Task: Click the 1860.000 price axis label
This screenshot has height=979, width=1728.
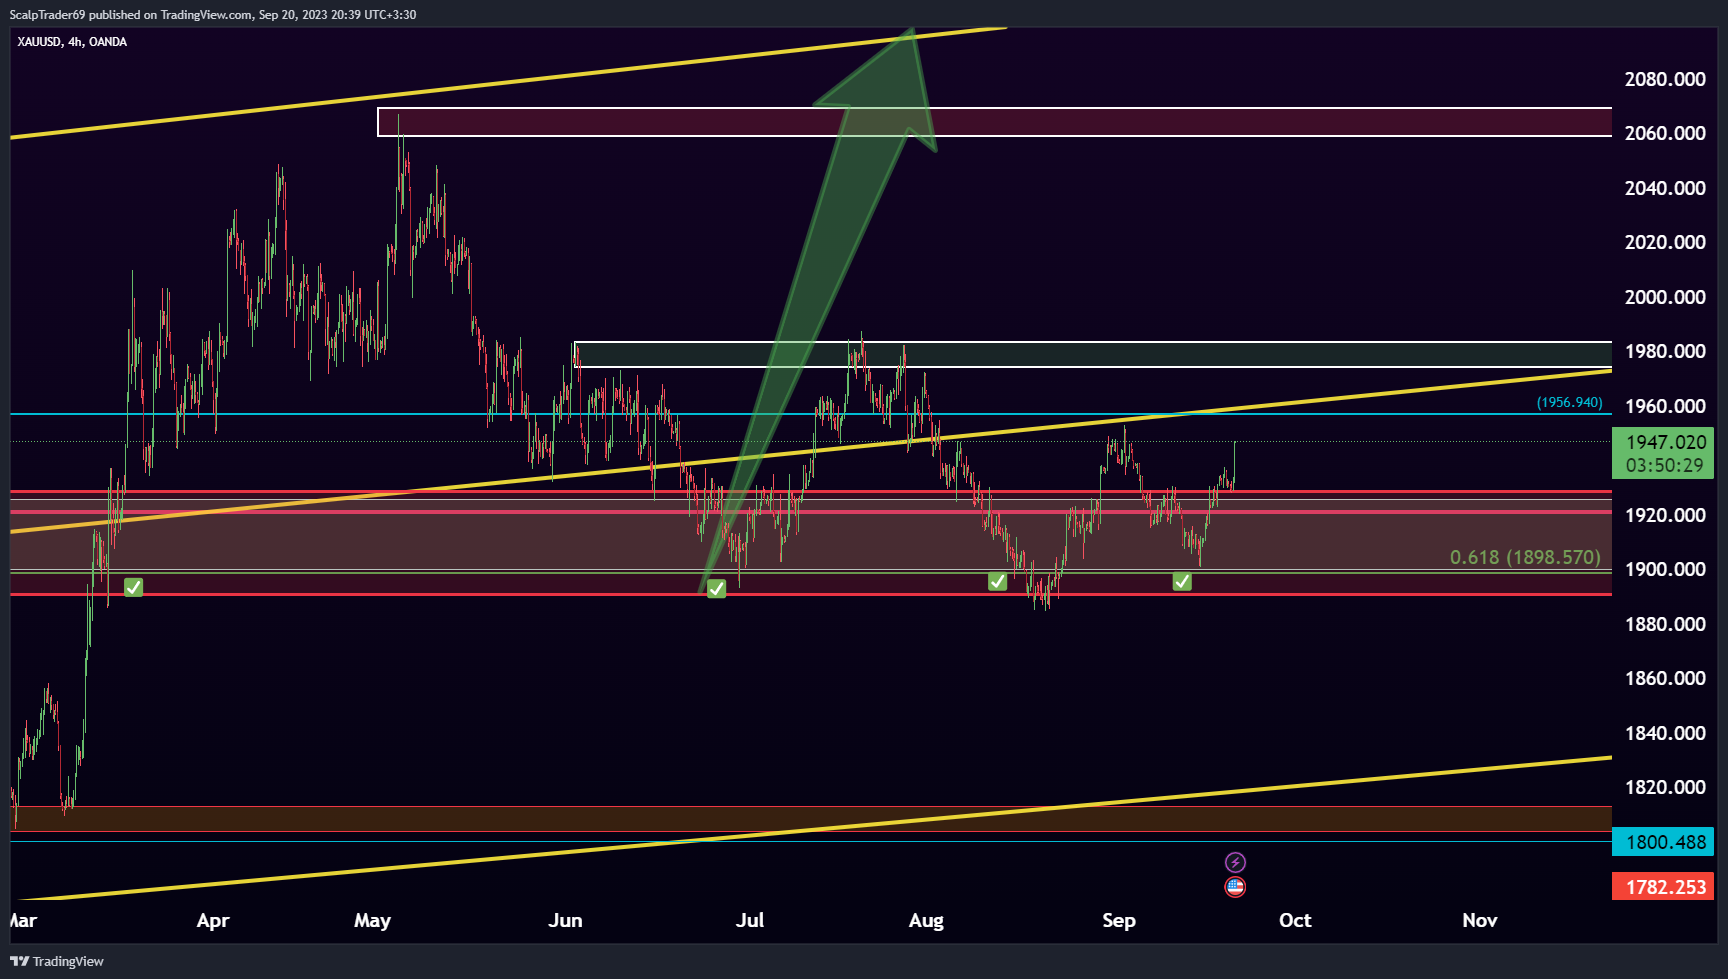Action: coord(1665,678)
